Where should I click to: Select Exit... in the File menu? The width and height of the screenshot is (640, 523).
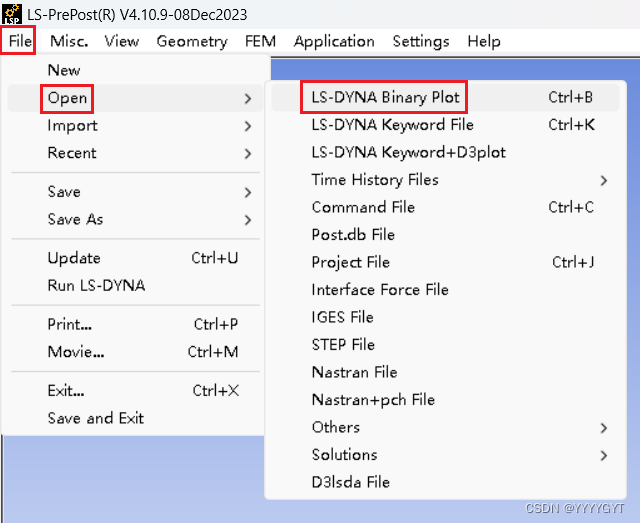pos(135,391)
